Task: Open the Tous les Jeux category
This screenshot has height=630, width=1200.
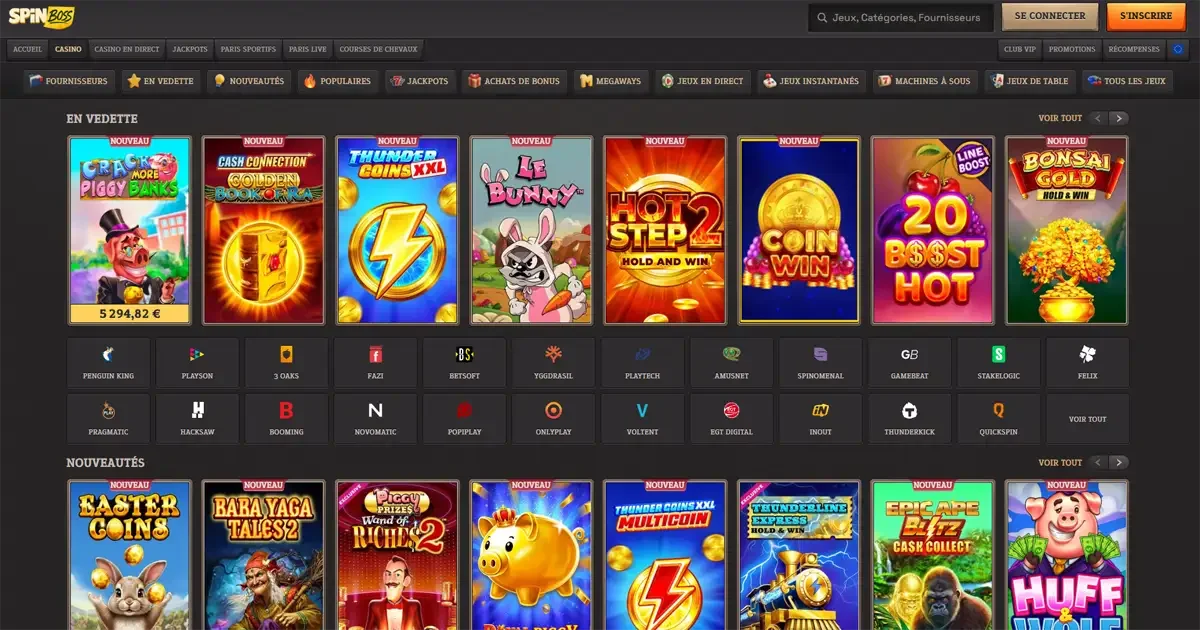Action: 1127,81
